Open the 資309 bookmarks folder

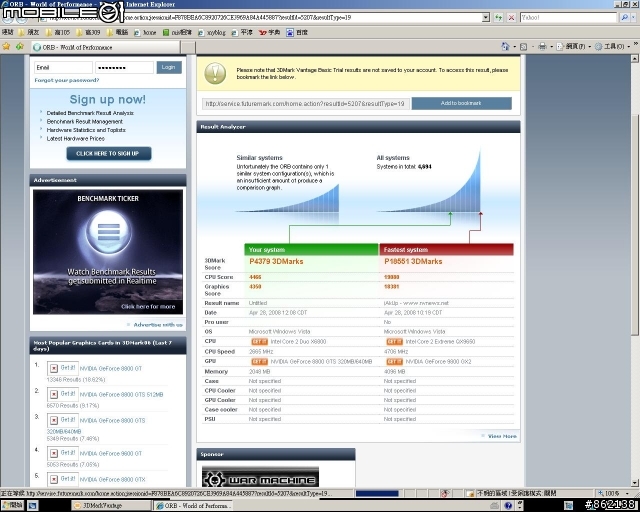coord(88,32)
